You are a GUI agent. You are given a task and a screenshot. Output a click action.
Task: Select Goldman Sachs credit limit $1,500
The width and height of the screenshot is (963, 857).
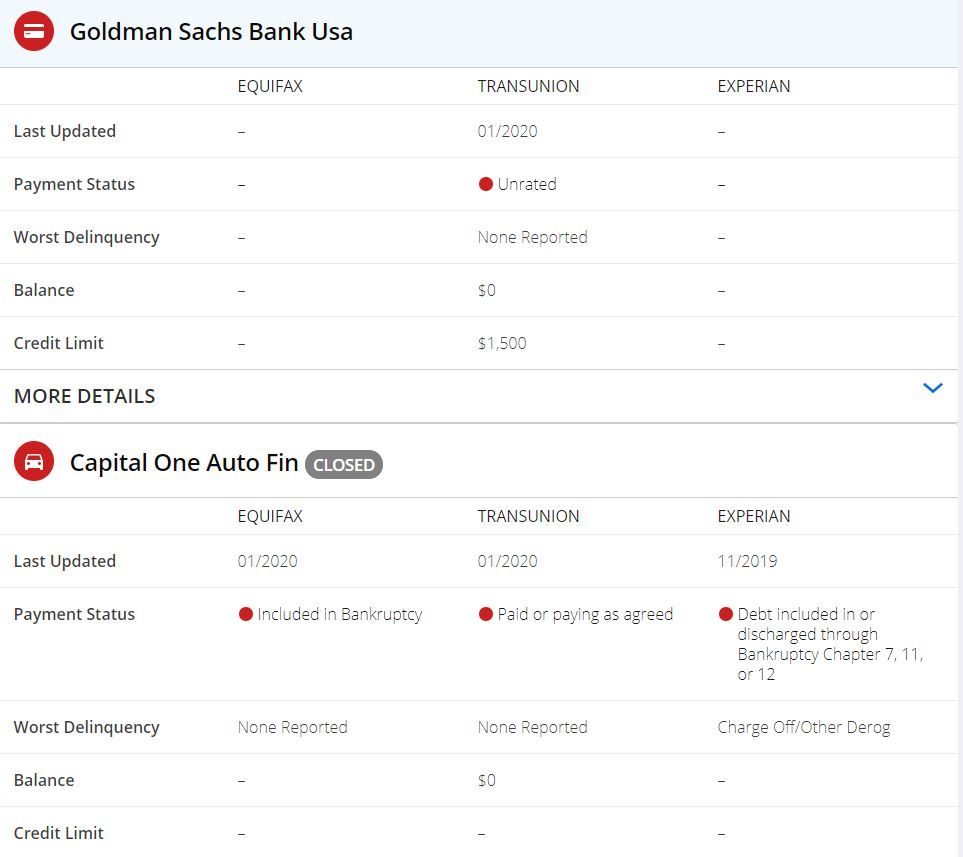[x=502, y=343]
